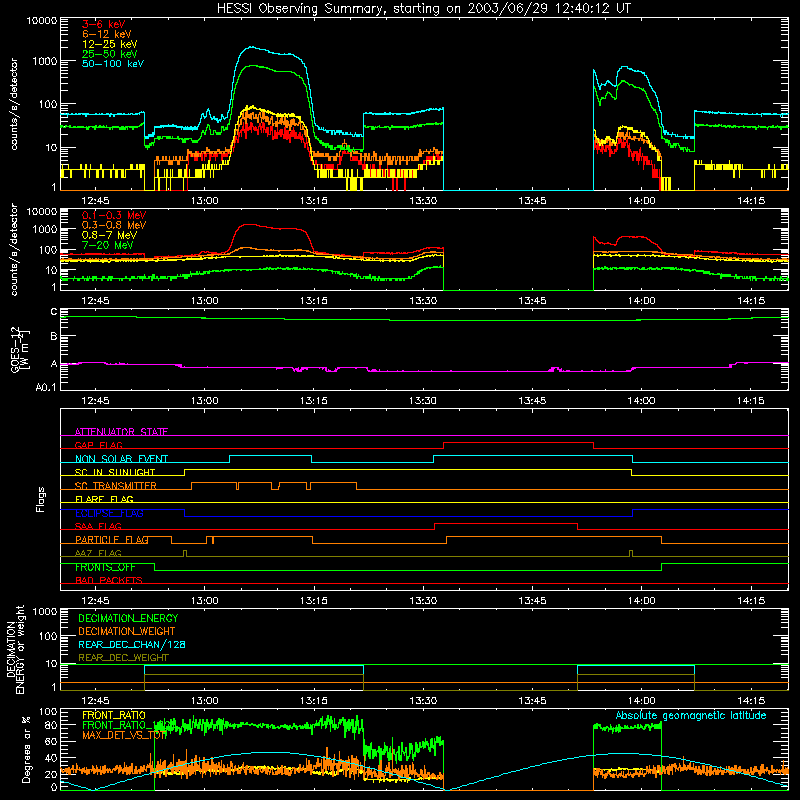The width and height of the screenshot is (800, 800).
Task: Click the A0.1 tick label on GOES axis
Action: (46, 387)
